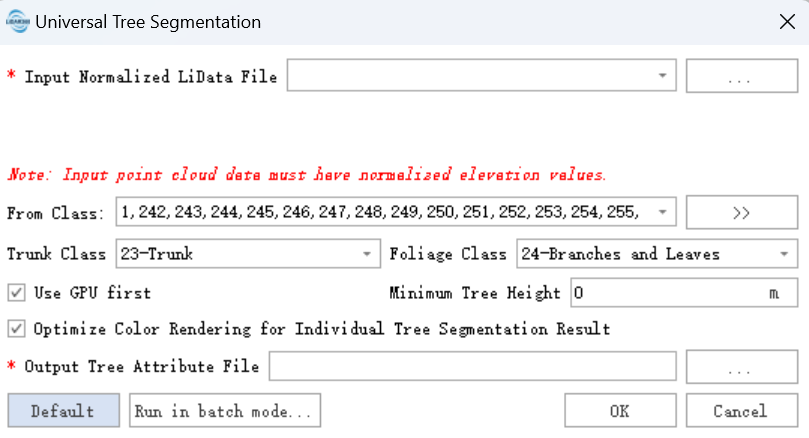
Task: Confirm with the OK button
Action: pyautogui.click(x=620, y=411)
